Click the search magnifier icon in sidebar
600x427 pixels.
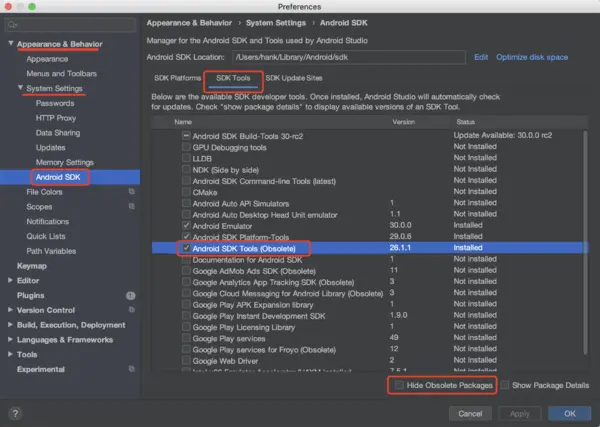coord(12,25)
